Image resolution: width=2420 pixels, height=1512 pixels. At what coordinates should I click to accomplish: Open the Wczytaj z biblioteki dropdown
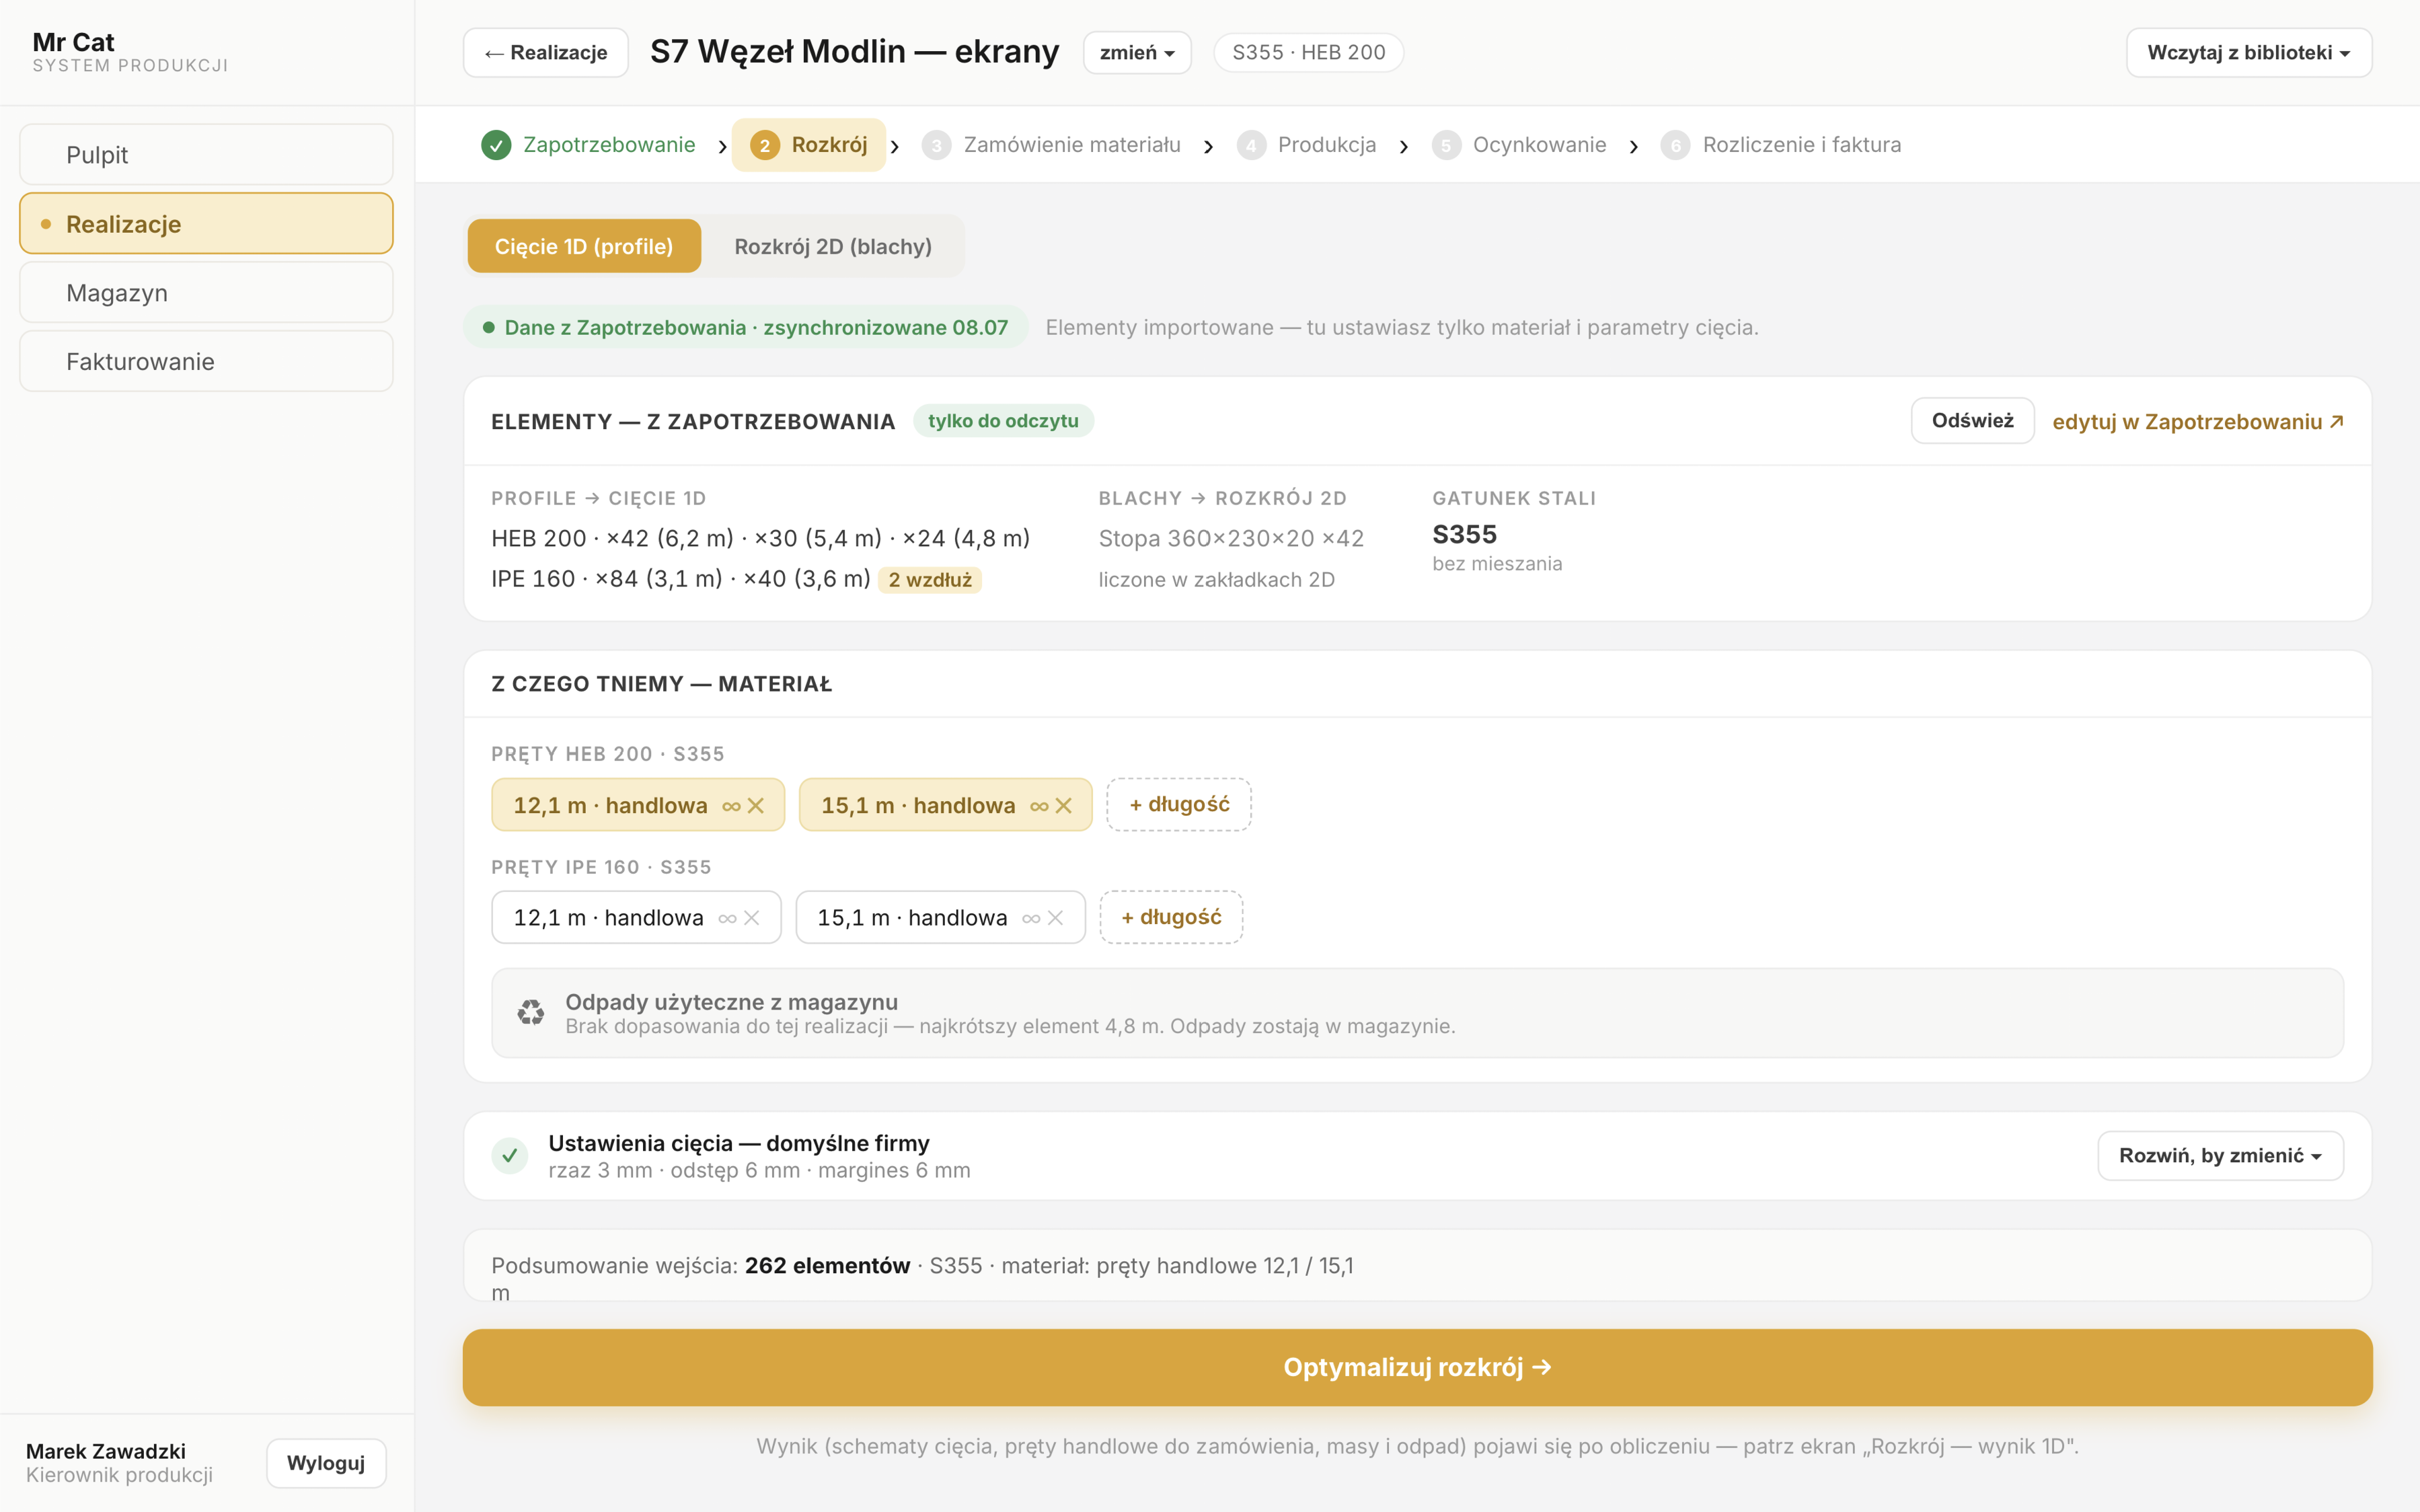click(2248, 53)
